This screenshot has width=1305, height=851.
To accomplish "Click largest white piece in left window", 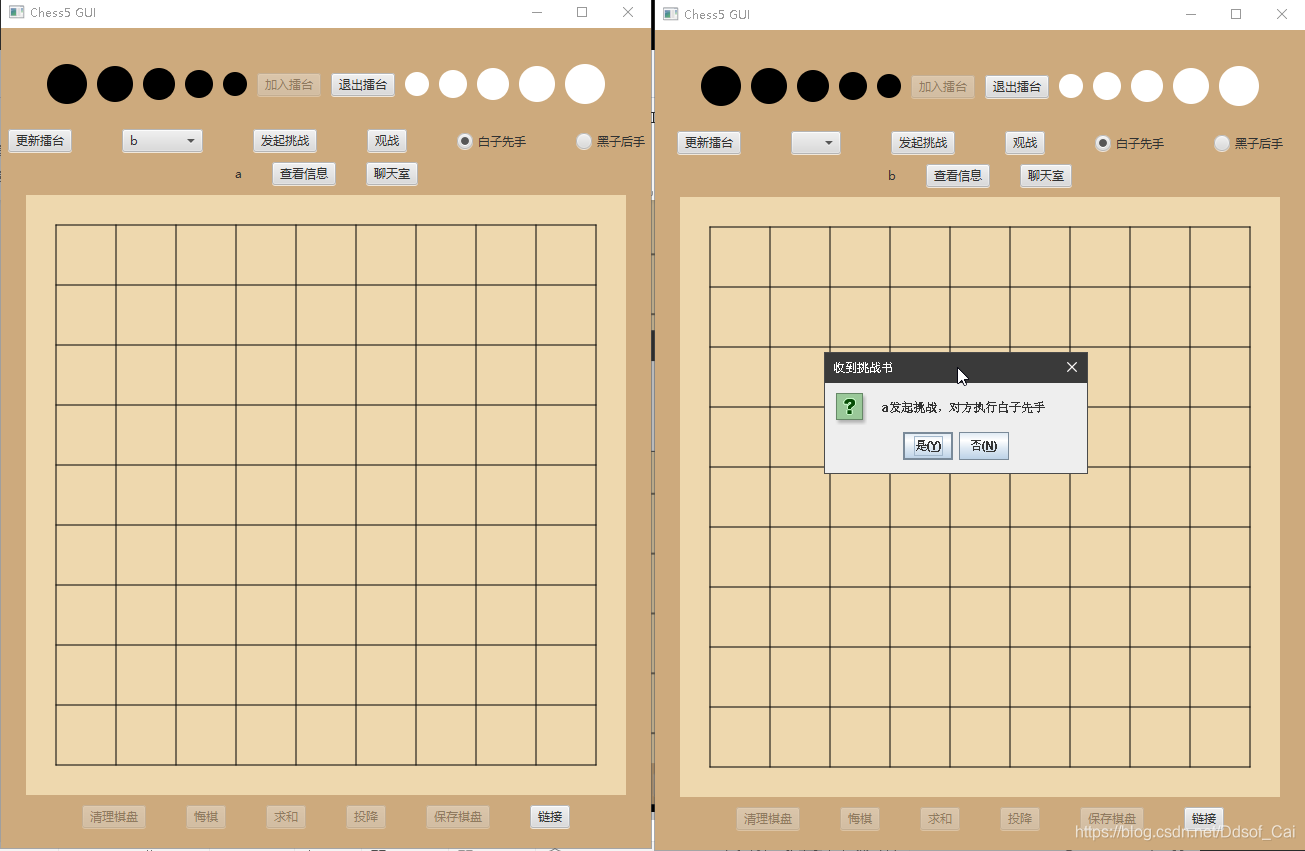I will coord(585,84).
